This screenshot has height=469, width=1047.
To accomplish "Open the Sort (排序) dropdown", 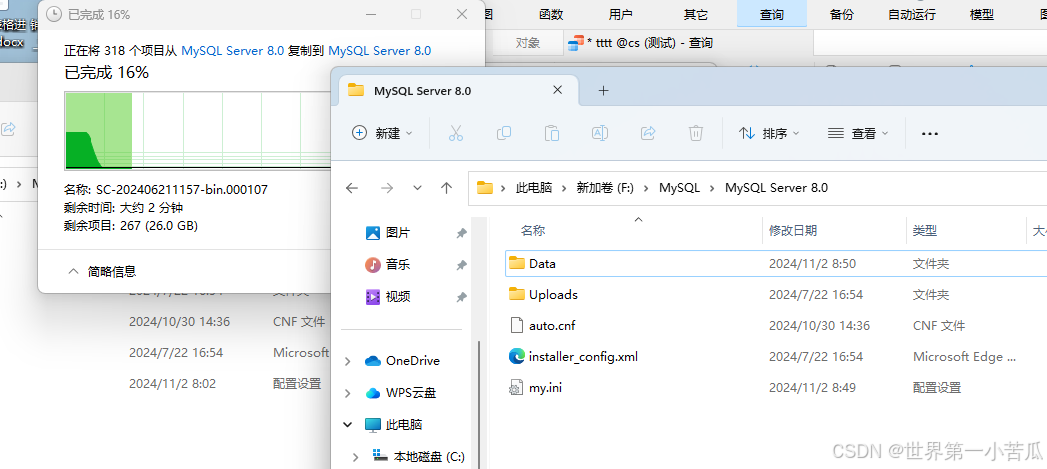I will point(769,133).
